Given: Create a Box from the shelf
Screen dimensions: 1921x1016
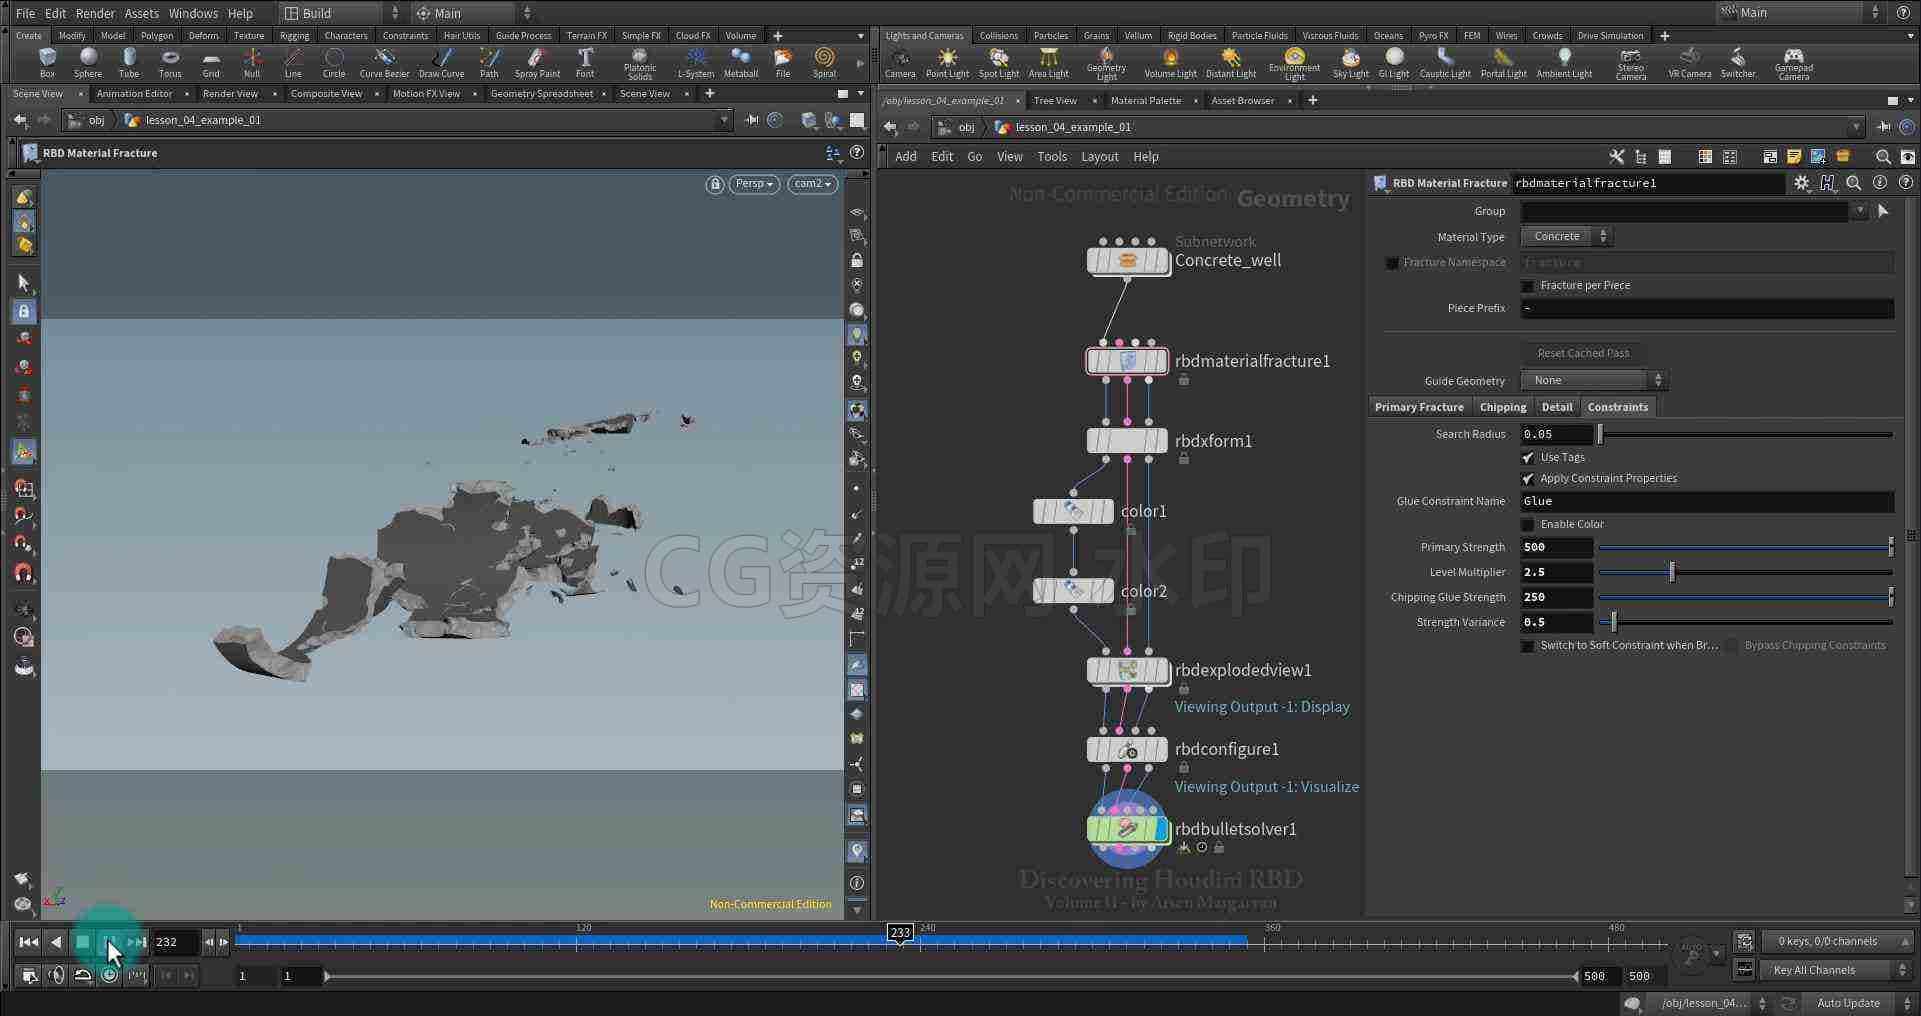Looking at the screenshot, I should click(47, 62).
